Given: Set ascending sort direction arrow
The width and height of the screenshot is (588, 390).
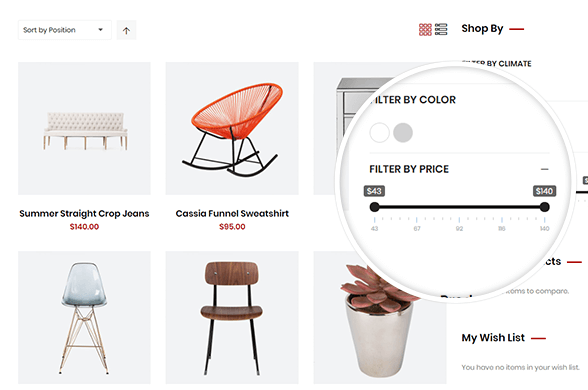Looking at the screenshot, I should (126, 30).
